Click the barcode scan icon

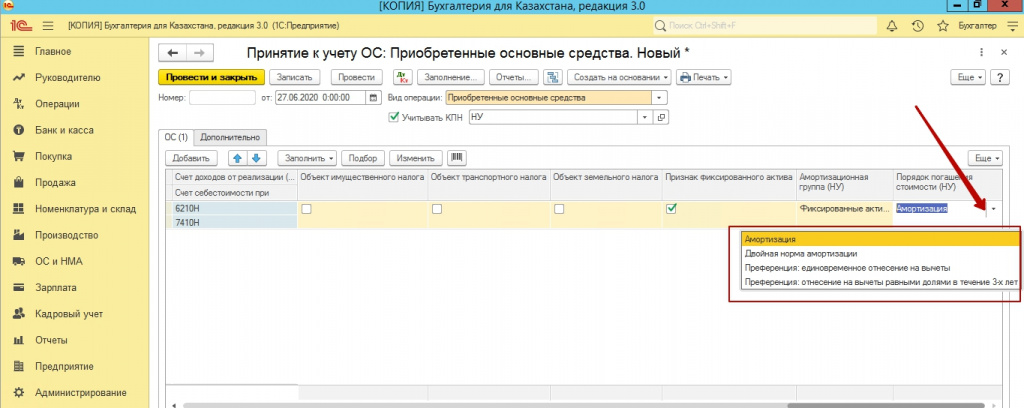point(456,158)
